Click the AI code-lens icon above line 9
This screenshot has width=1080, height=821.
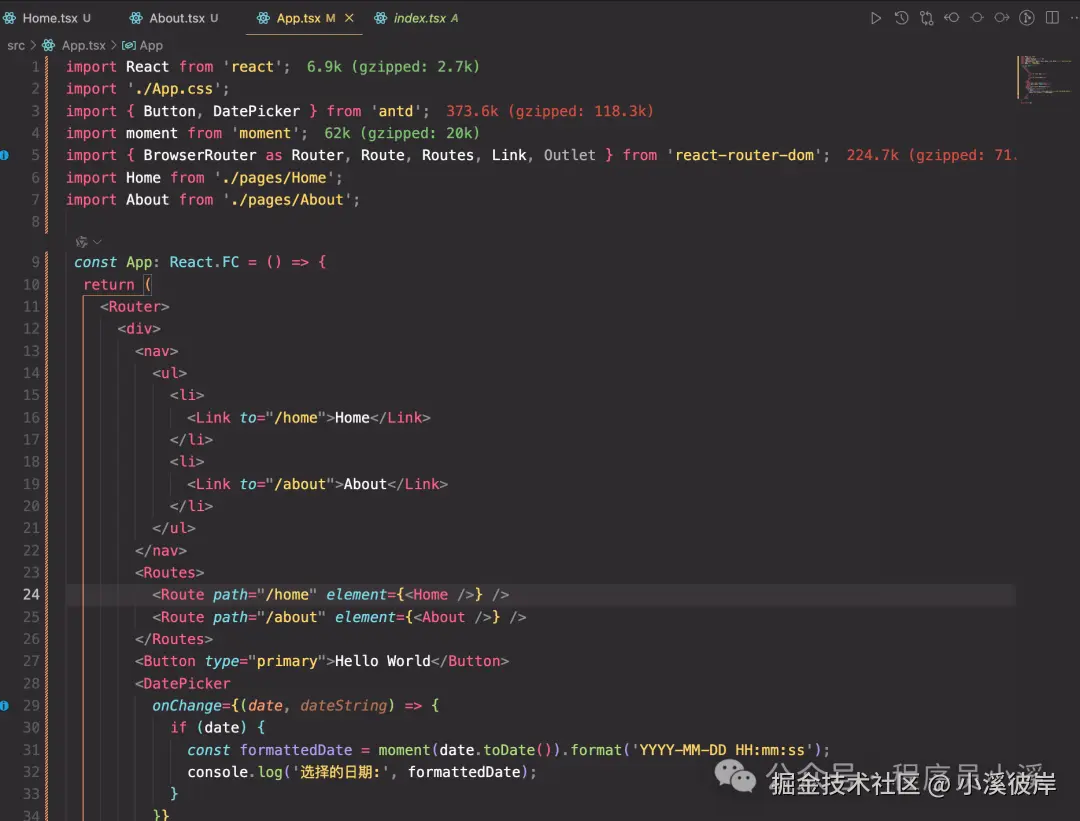pos(81,242)
